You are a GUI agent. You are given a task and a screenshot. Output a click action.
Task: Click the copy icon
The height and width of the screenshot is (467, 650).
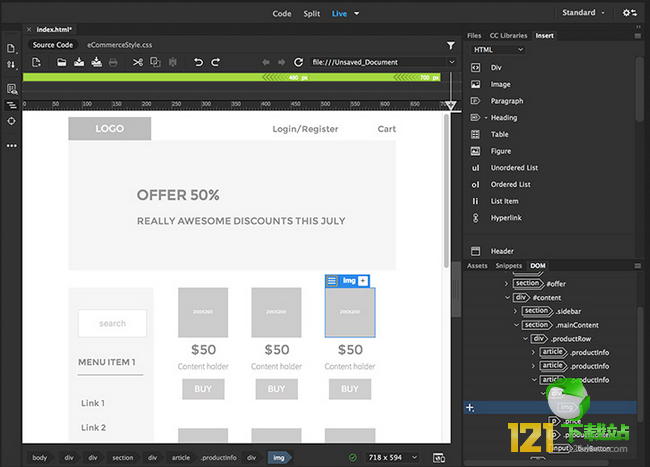pyautogui.click(x=155, y=62)
